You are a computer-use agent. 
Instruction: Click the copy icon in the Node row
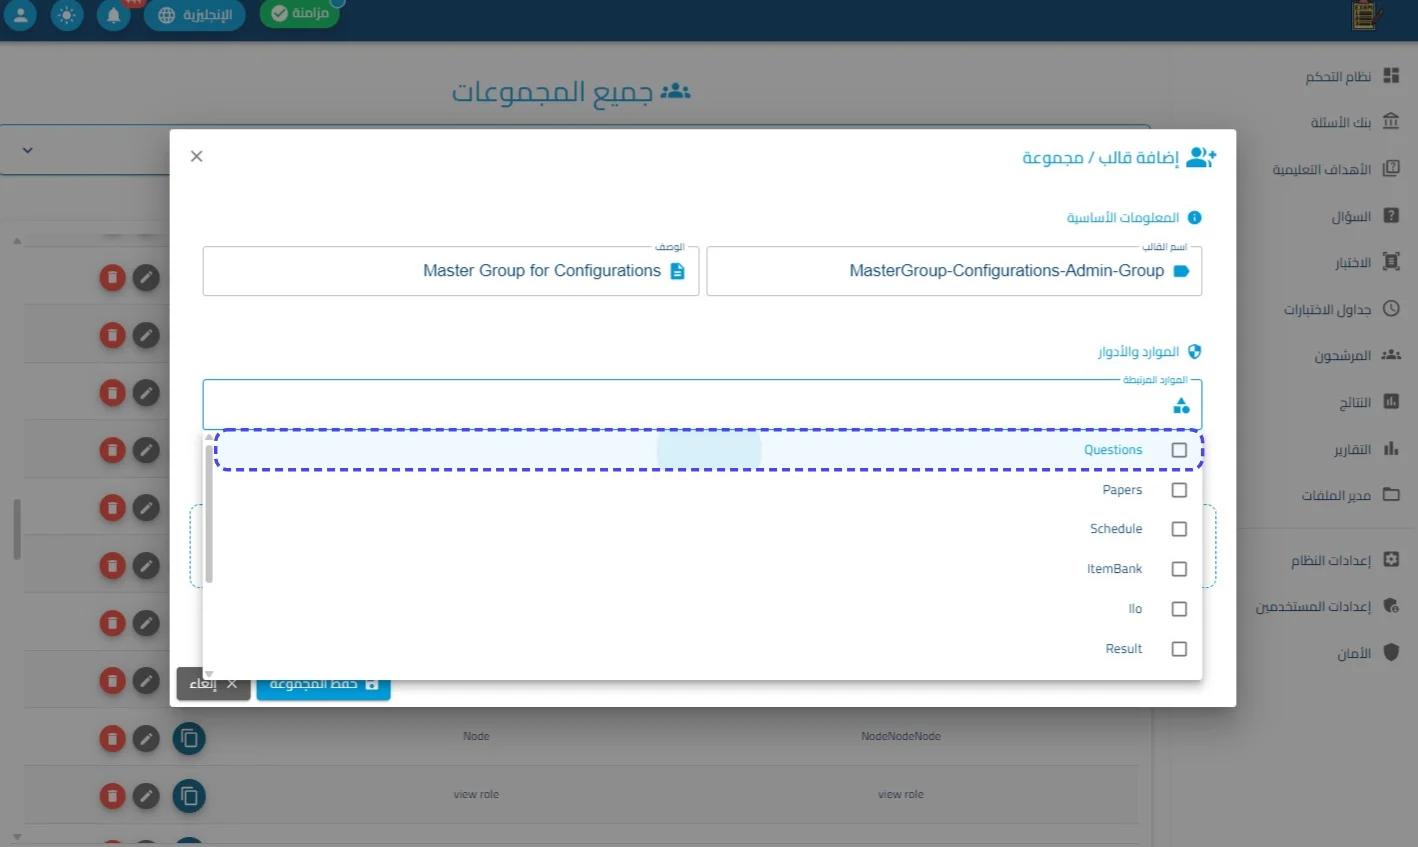[x=189, y=739]
